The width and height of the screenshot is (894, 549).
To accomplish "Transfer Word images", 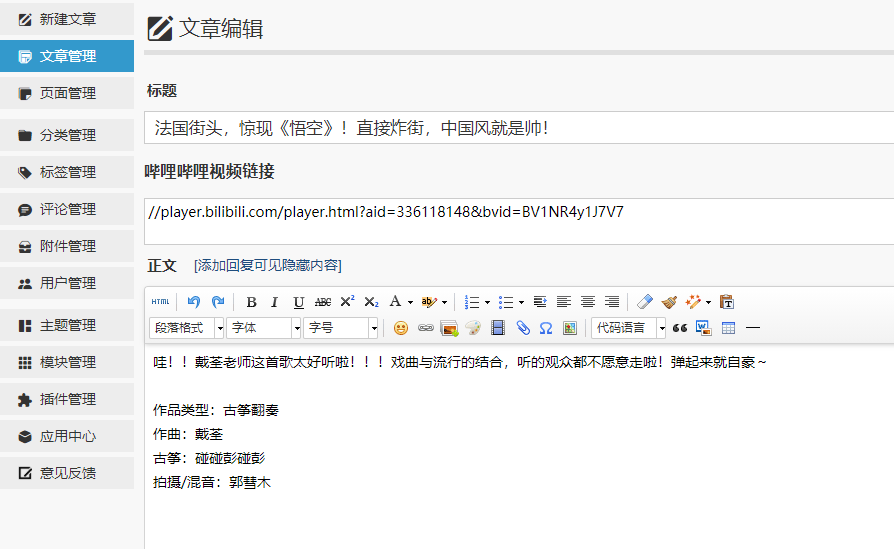I will click(x=704, y=328).
